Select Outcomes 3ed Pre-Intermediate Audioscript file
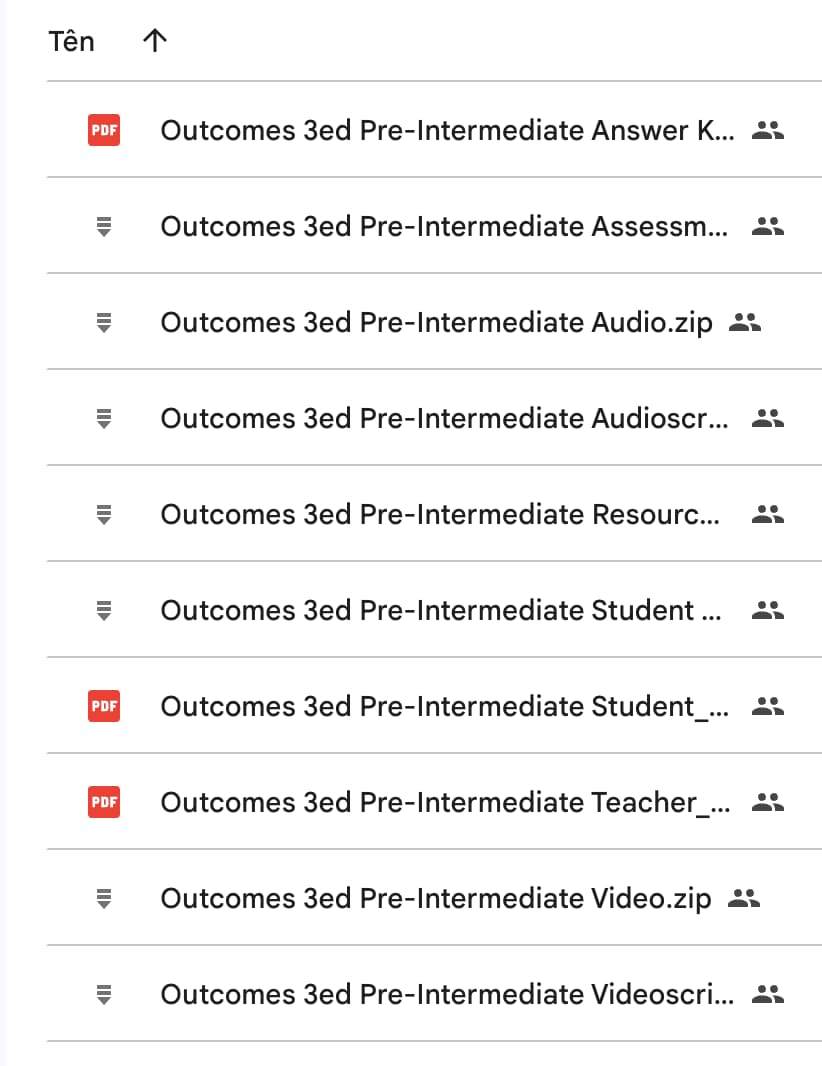The image size is (822, 1066). (434, 418)
